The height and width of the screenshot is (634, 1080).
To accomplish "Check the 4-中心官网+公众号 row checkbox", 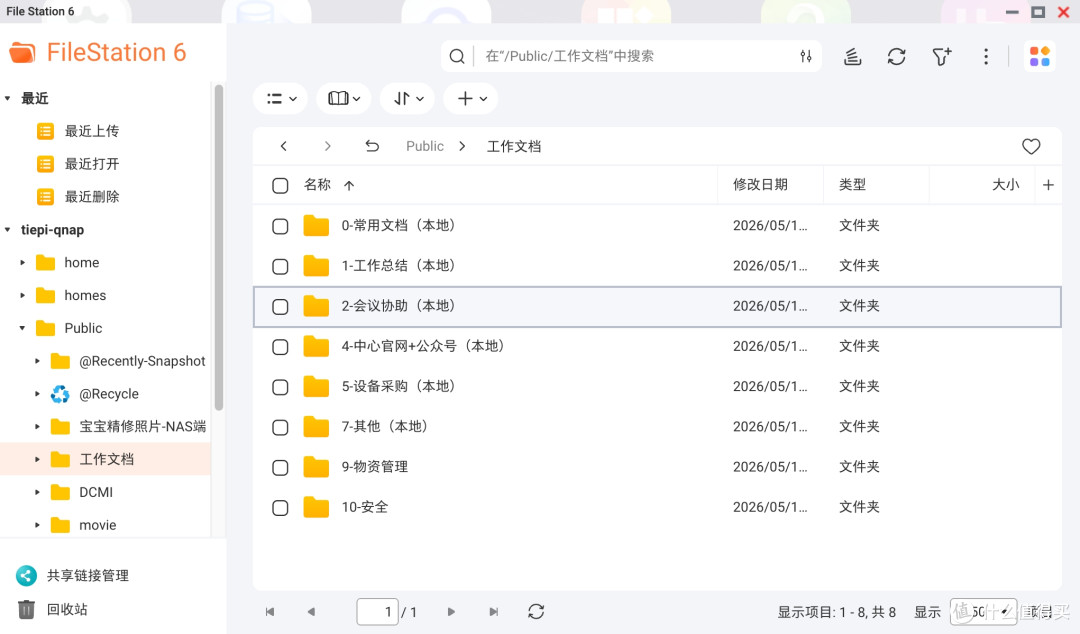I will (x=280, y=347).
